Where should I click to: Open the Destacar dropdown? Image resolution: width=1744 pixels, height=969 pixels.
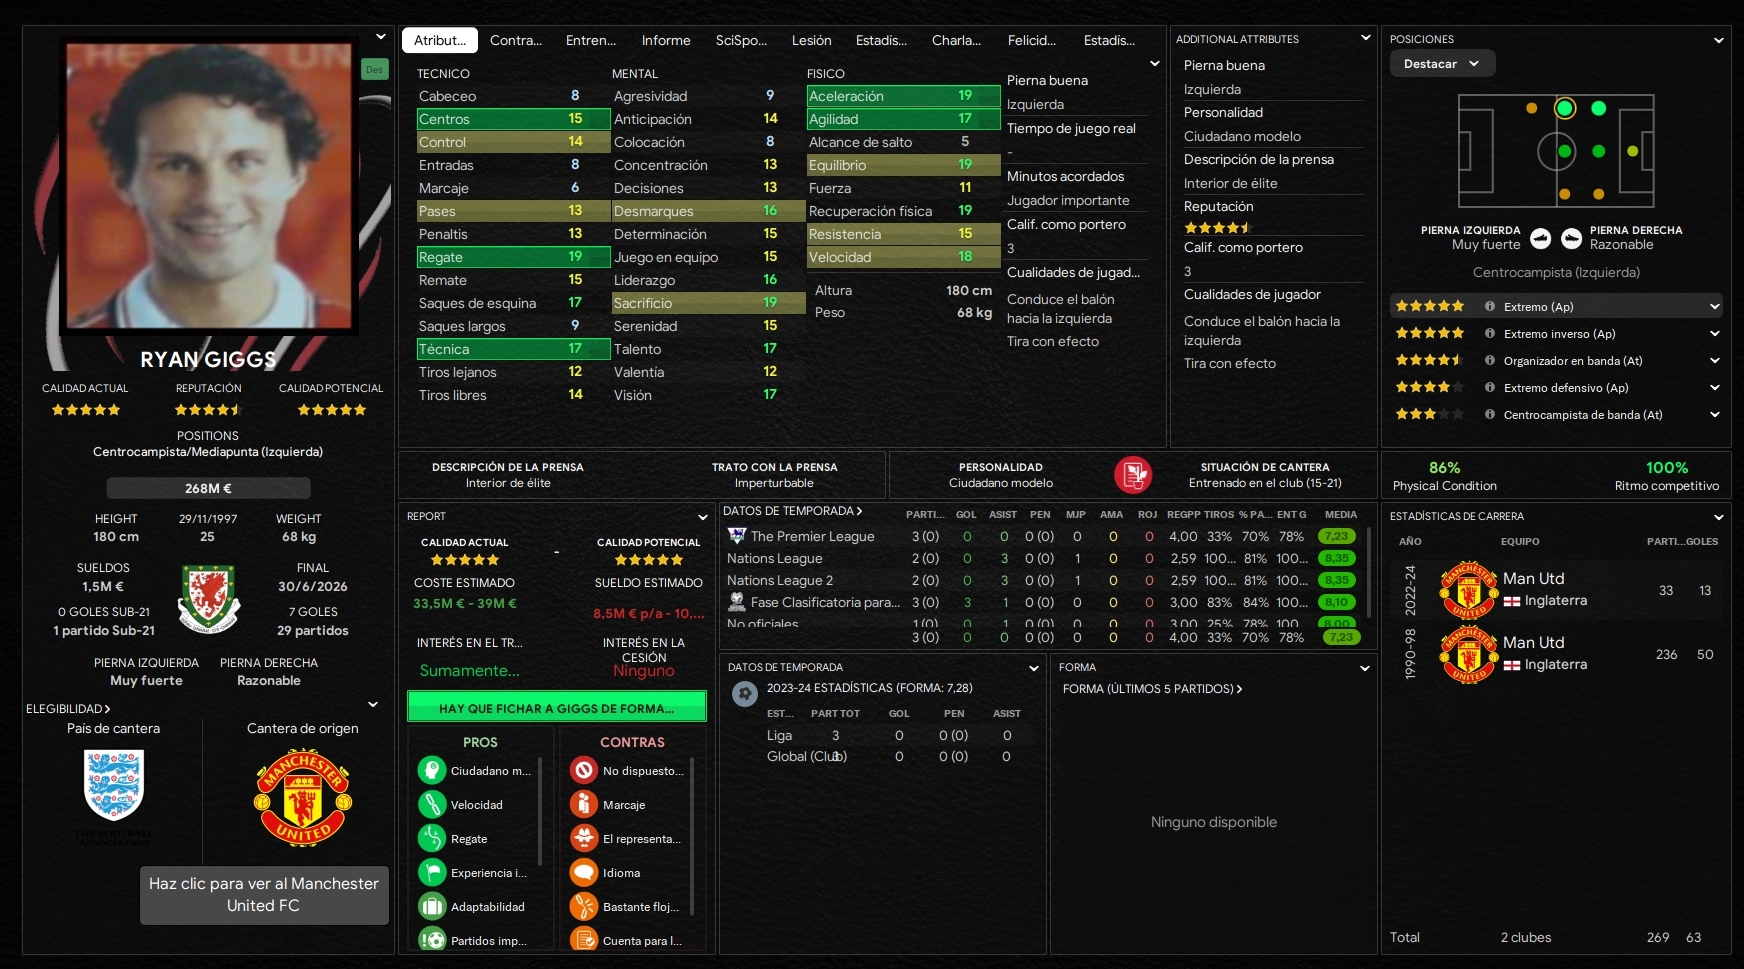1442,64
